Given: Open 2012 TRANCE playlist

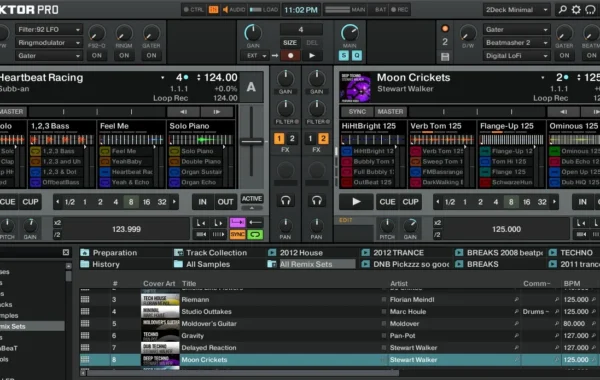Looking at the screenshot, I should (x=393, y=253).
